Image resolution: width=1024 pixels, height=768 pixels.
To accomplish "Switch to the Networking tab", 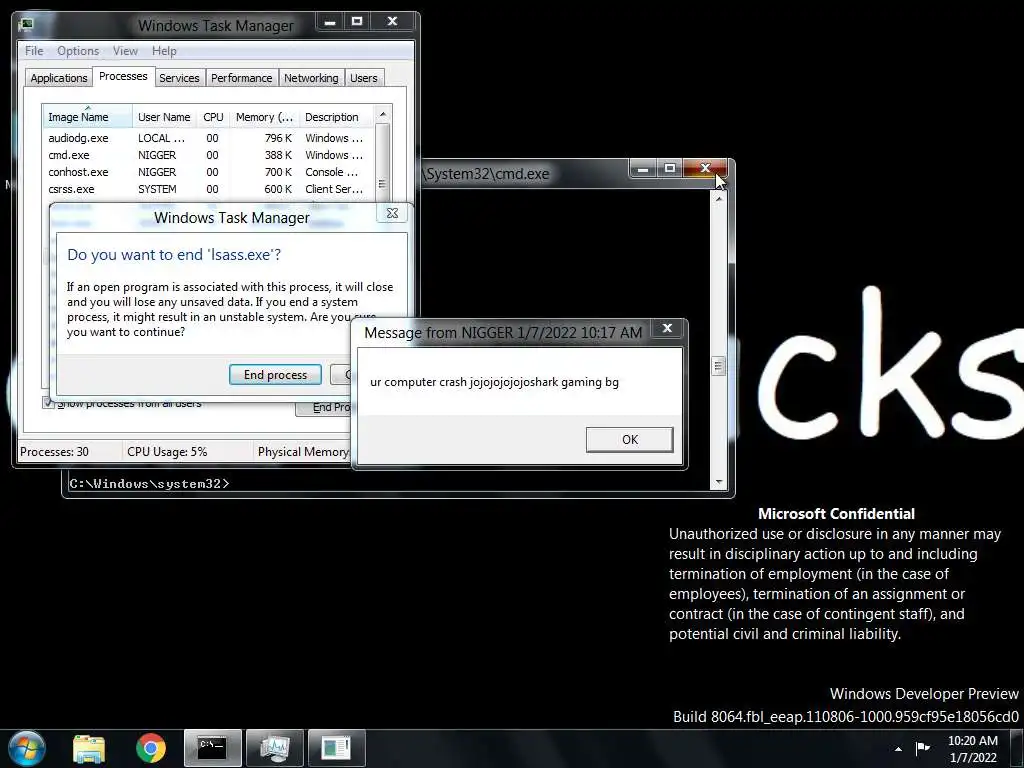I will tap(311, 78).
